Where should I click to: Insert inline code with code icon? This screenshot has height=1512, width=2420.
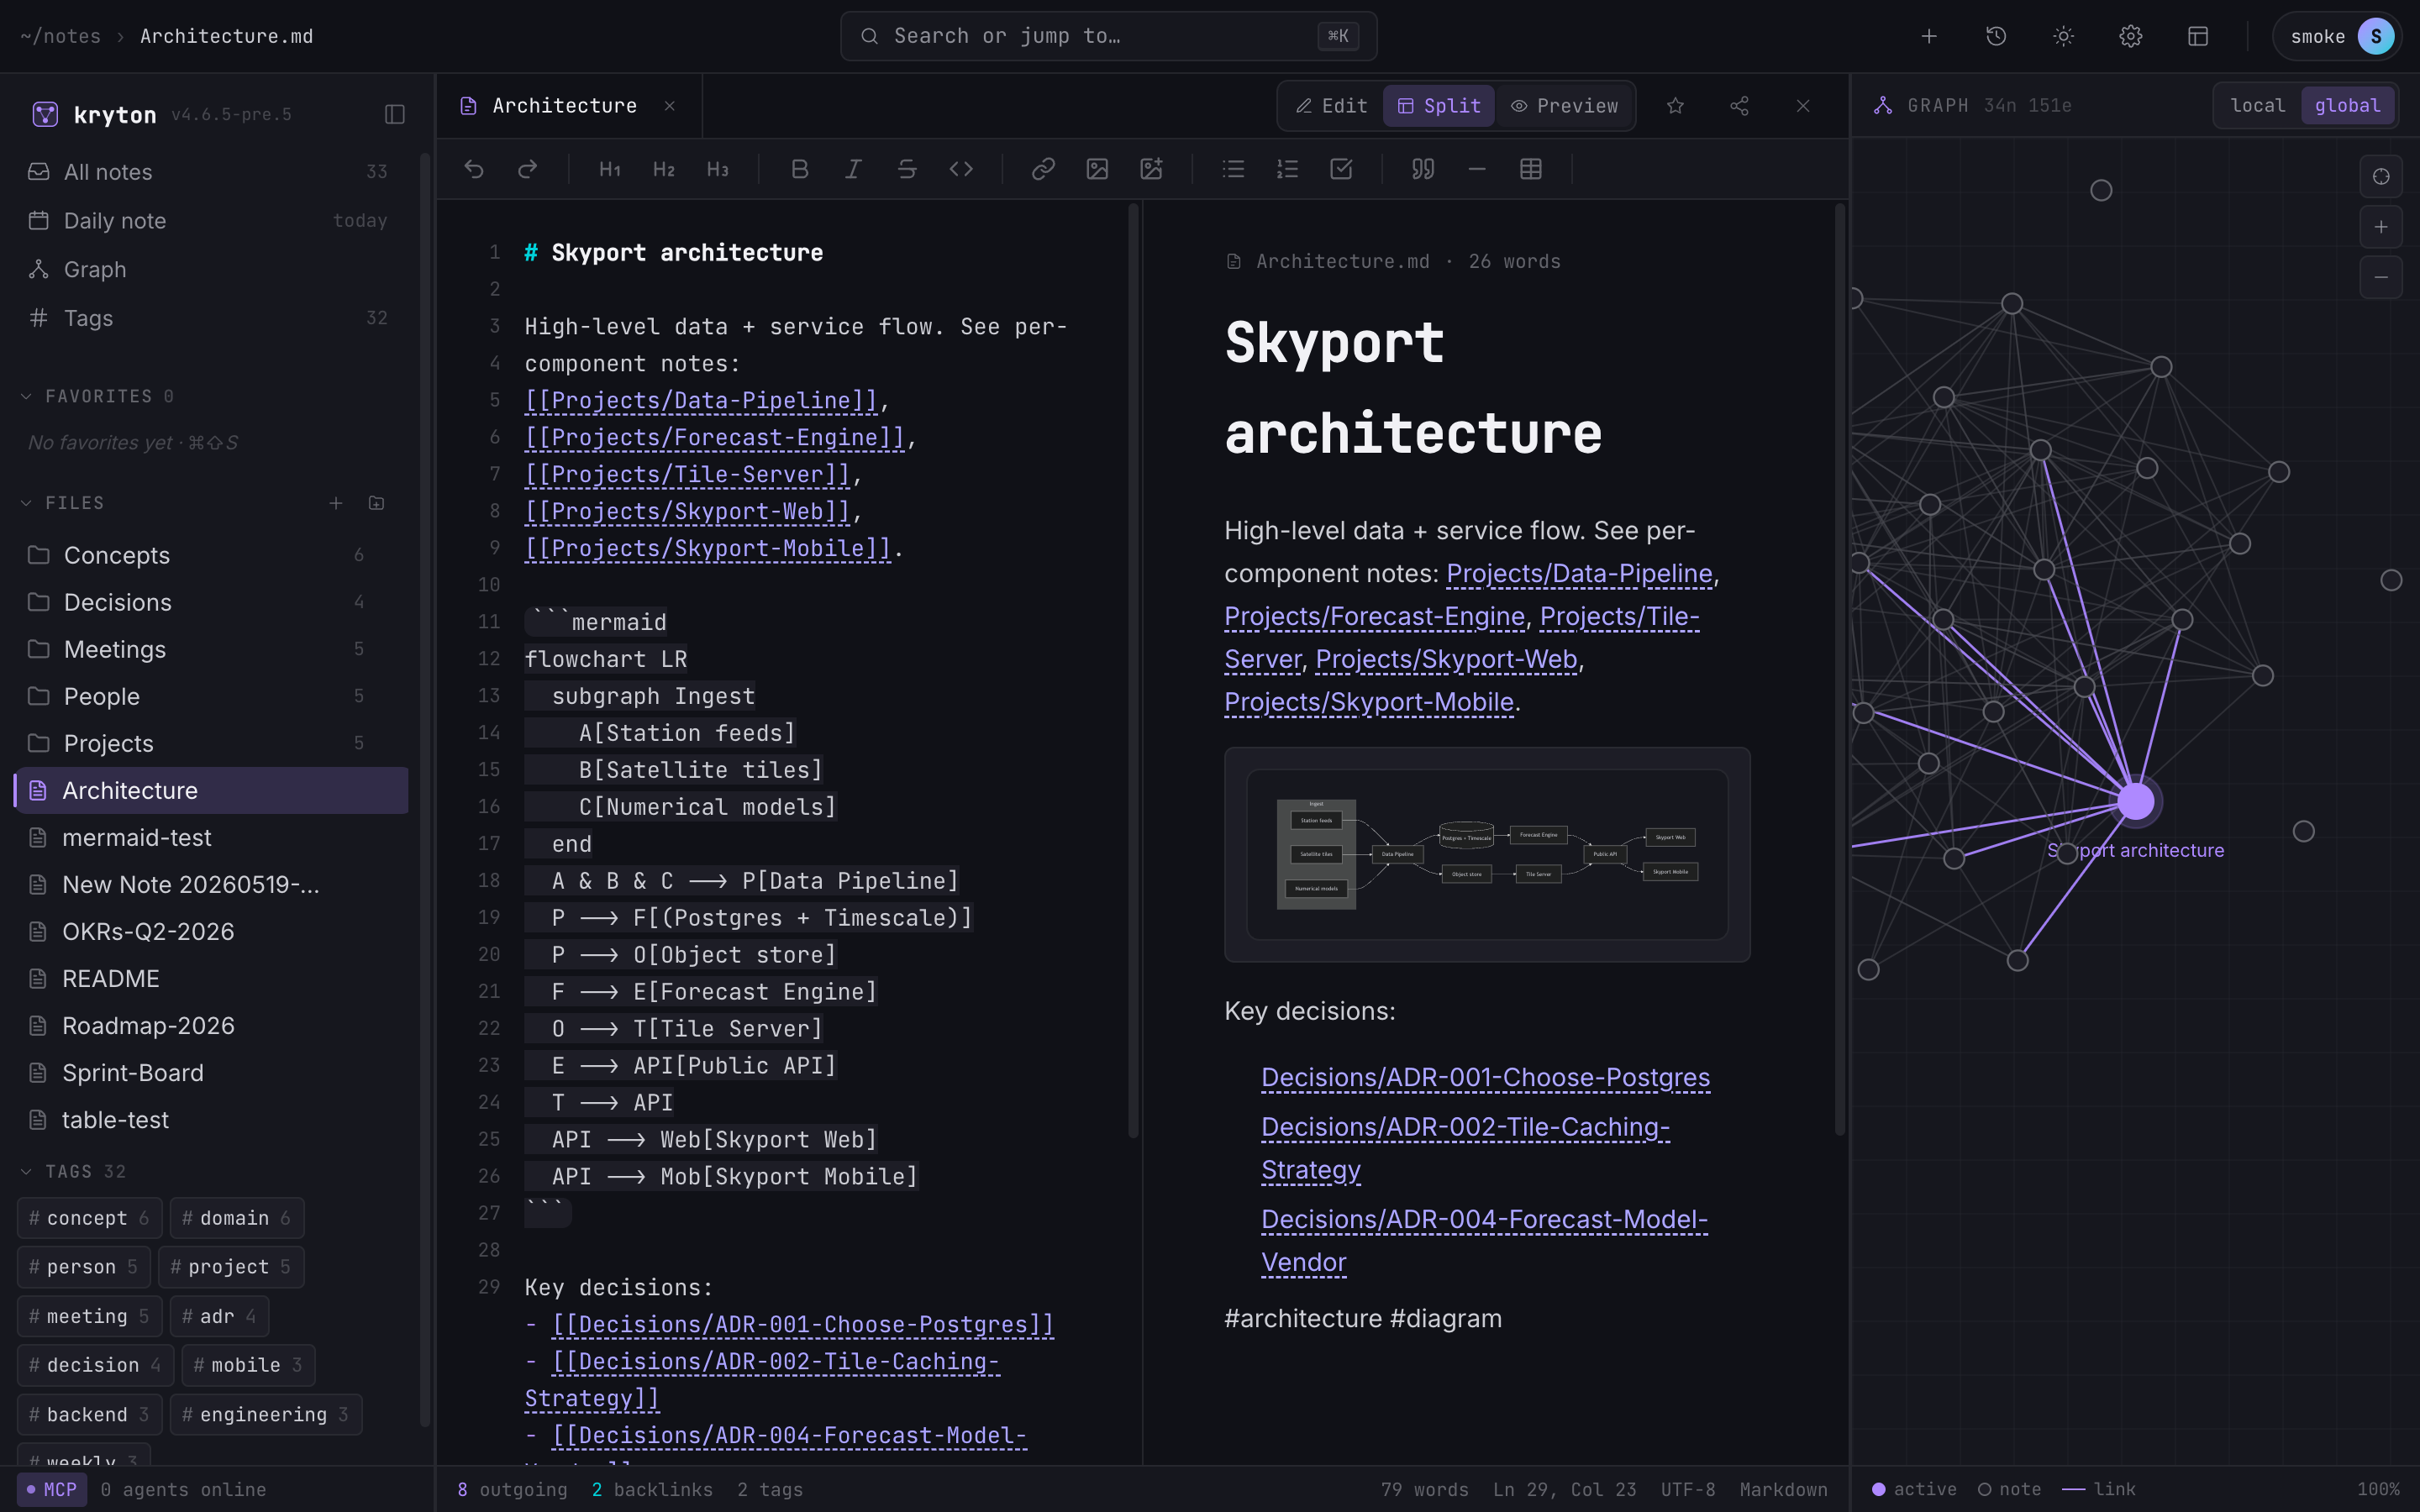click(961, 169)
